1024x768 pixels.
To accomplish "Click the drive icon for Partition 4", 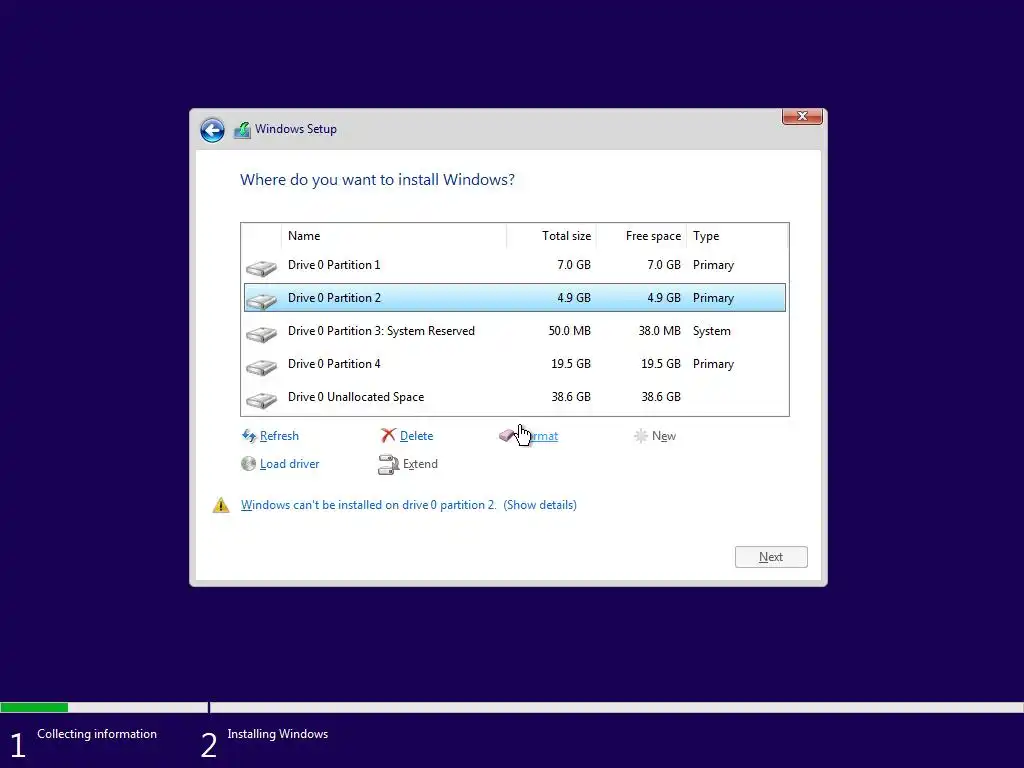I will click(261, 367).
